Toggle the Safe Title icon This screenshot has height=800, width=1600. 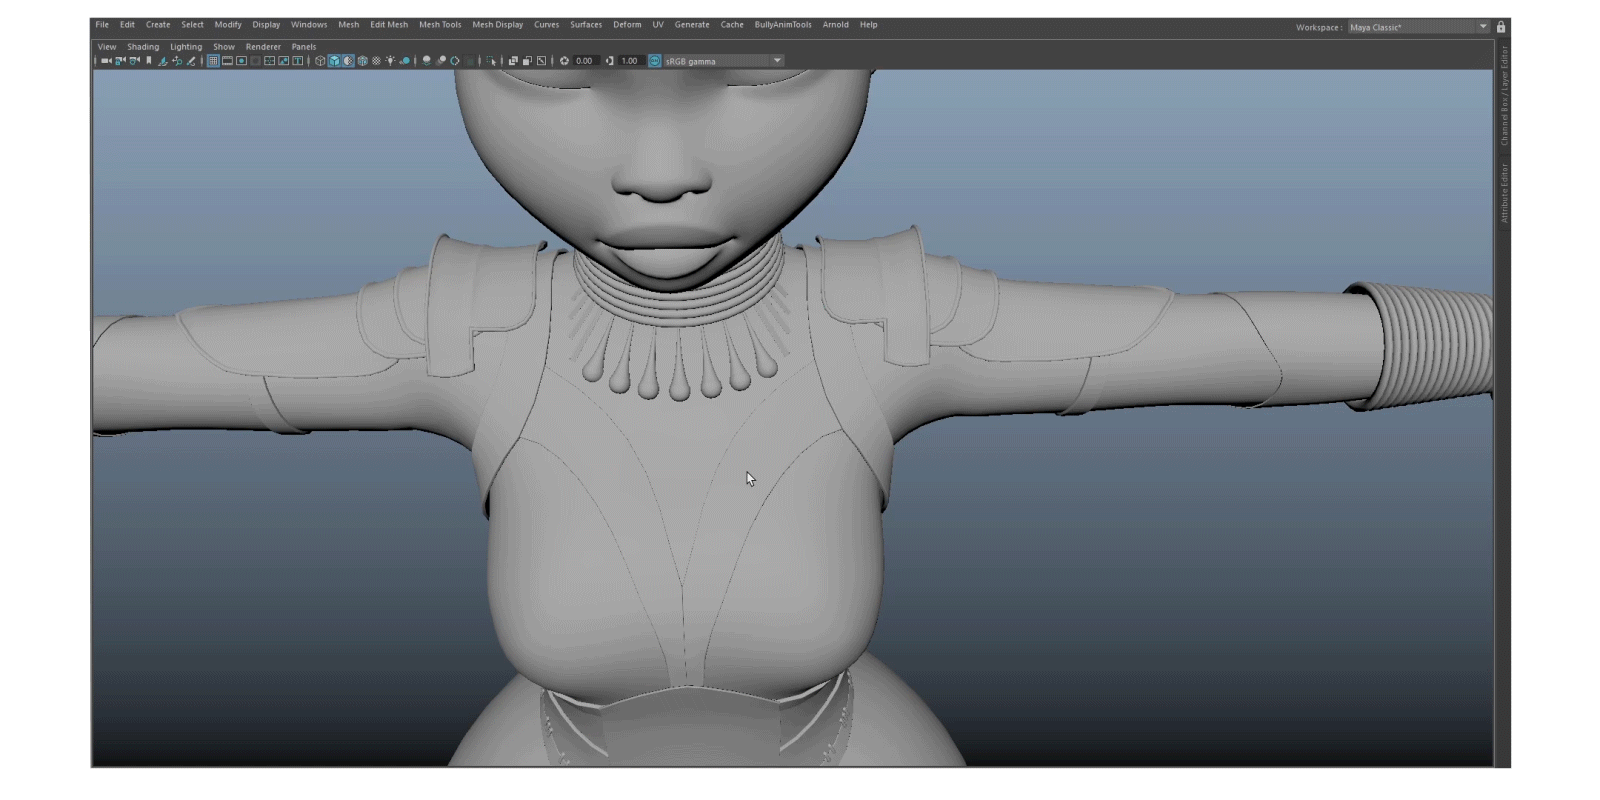pos(297,61)
